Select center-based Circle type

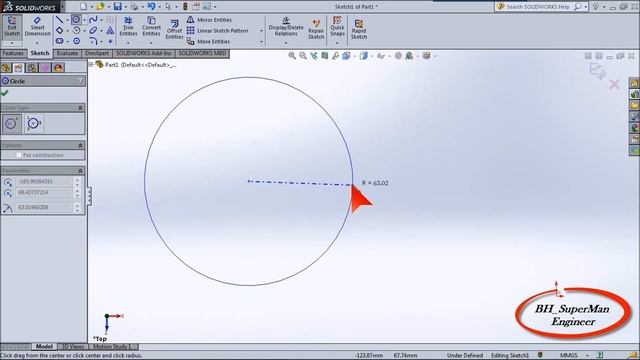(11, 123)
